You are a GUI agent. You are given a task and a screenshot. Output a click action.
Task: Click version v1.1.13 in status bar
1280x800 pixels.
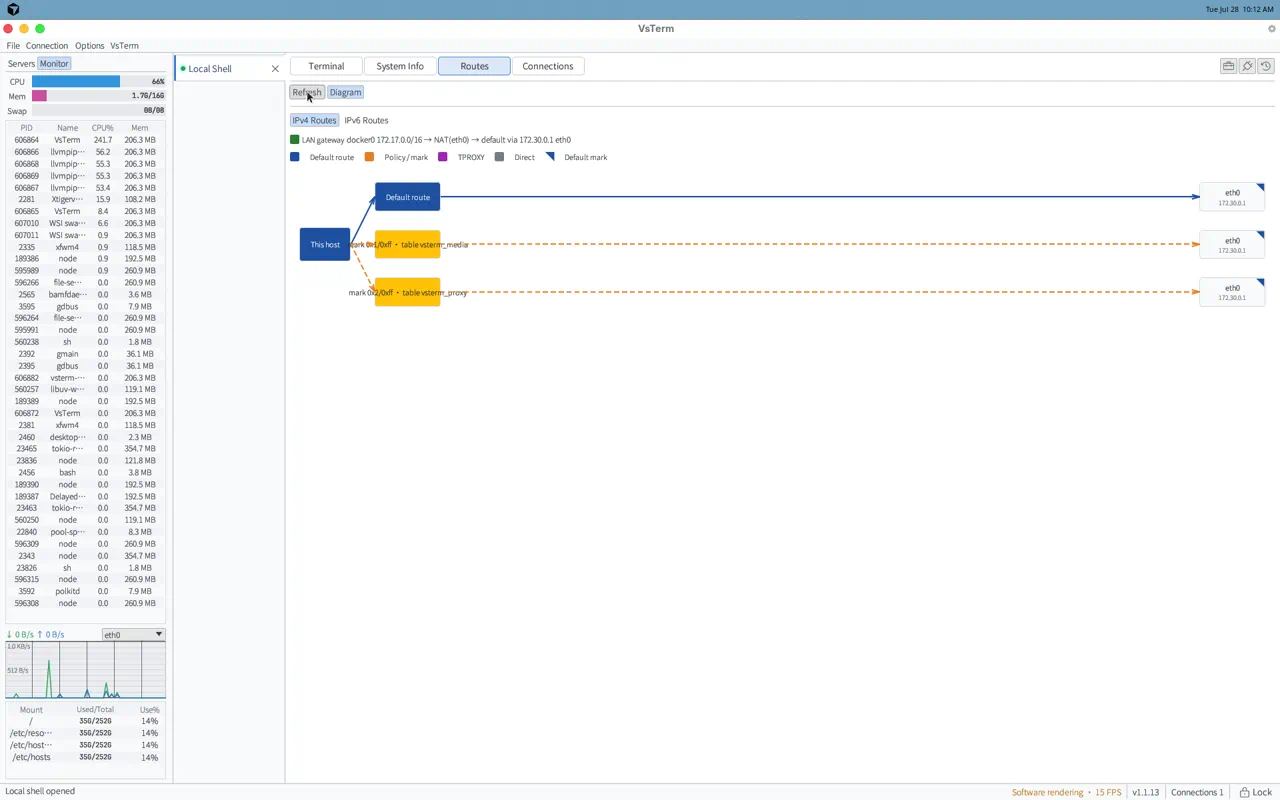[1146, 792]
